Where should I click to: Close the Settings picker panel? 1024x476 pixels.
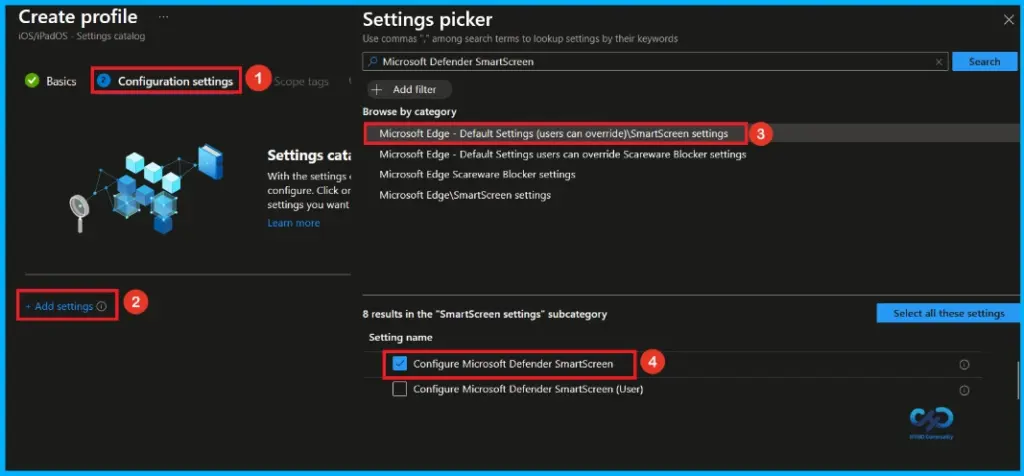coord(1009,20)
